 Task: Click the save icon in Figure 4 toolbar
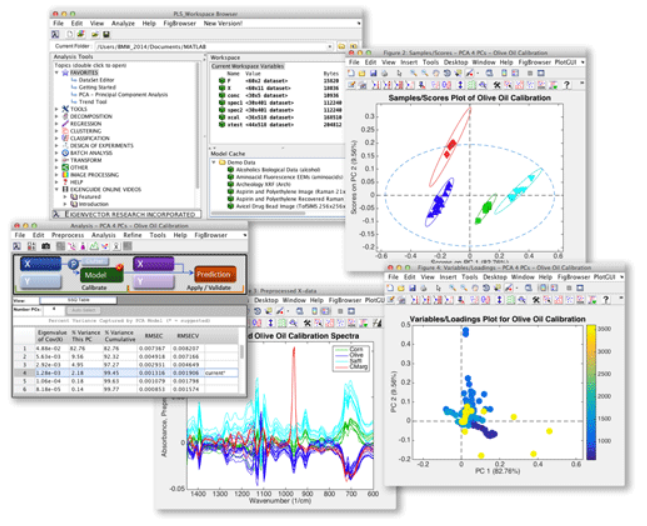point(412,288)
